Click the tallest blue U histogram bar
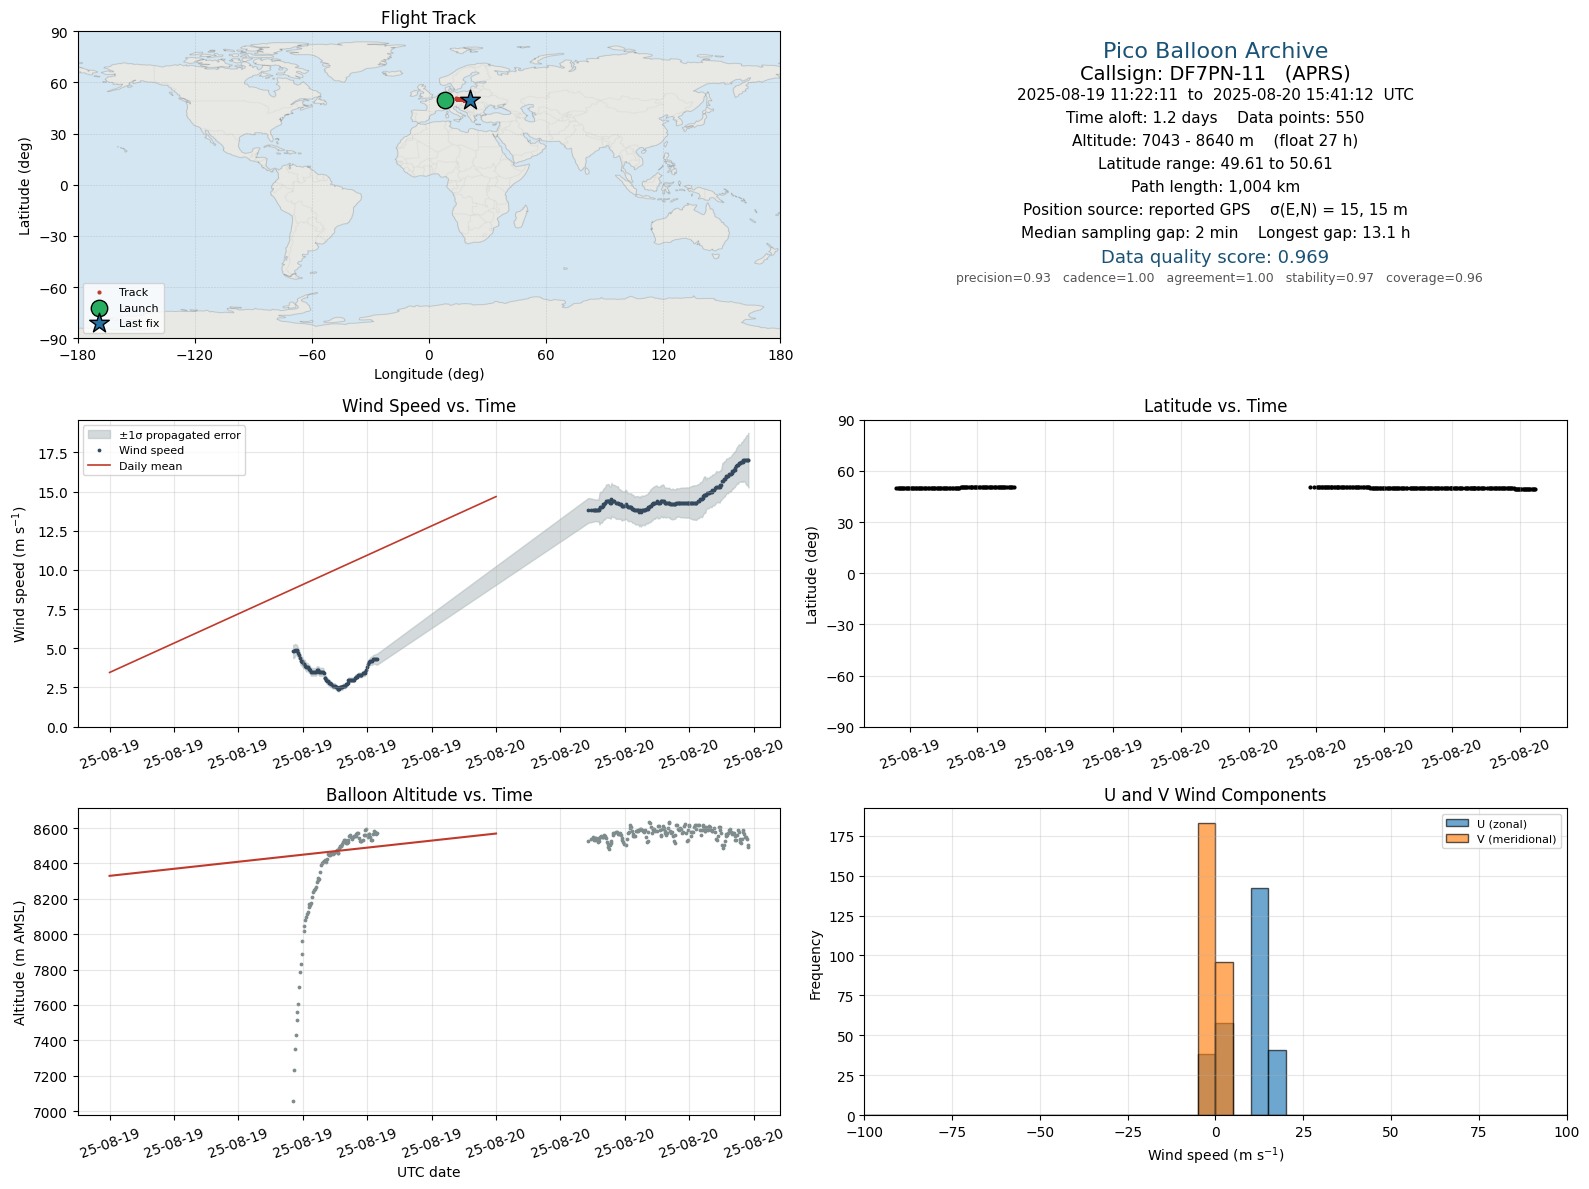The image size is (1589, 1189). click(1260, 1001)
